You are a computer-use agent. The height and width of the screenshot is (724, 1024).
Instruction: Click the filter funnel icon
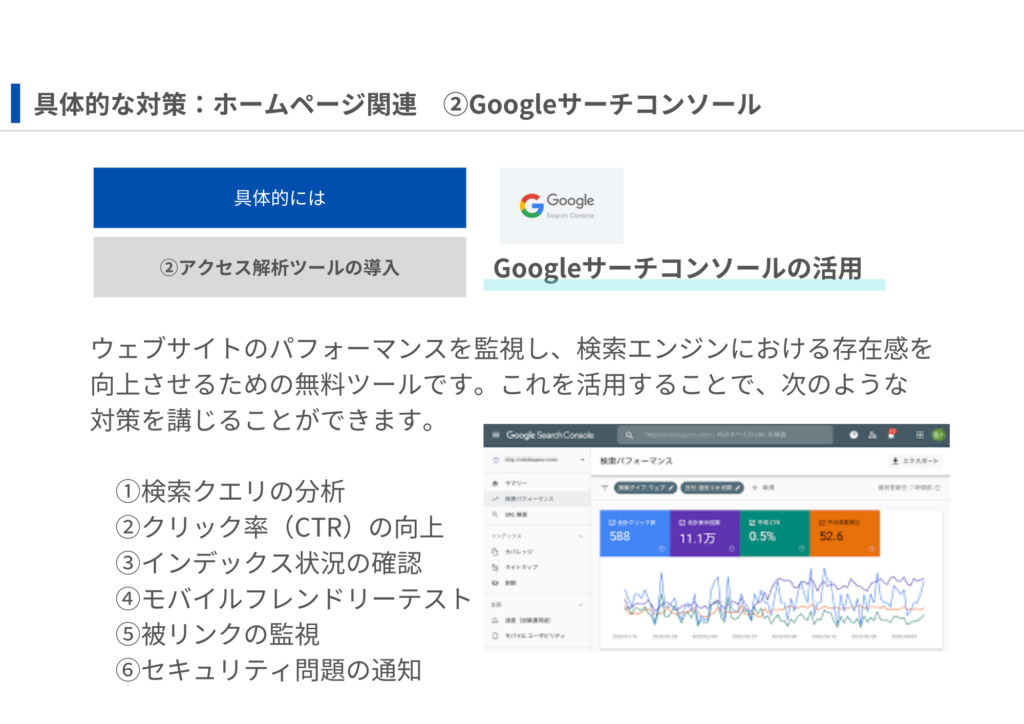click(604, 488)
